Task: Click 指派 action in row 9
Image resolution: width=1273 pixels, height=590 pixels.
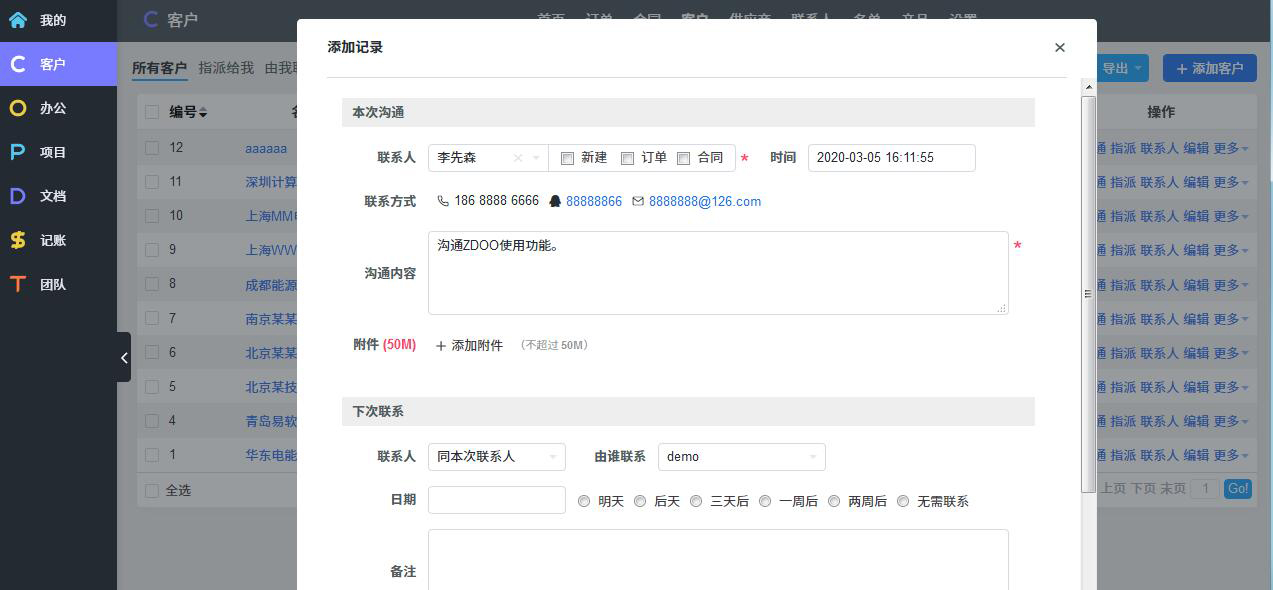Action: click(1123, 250)
